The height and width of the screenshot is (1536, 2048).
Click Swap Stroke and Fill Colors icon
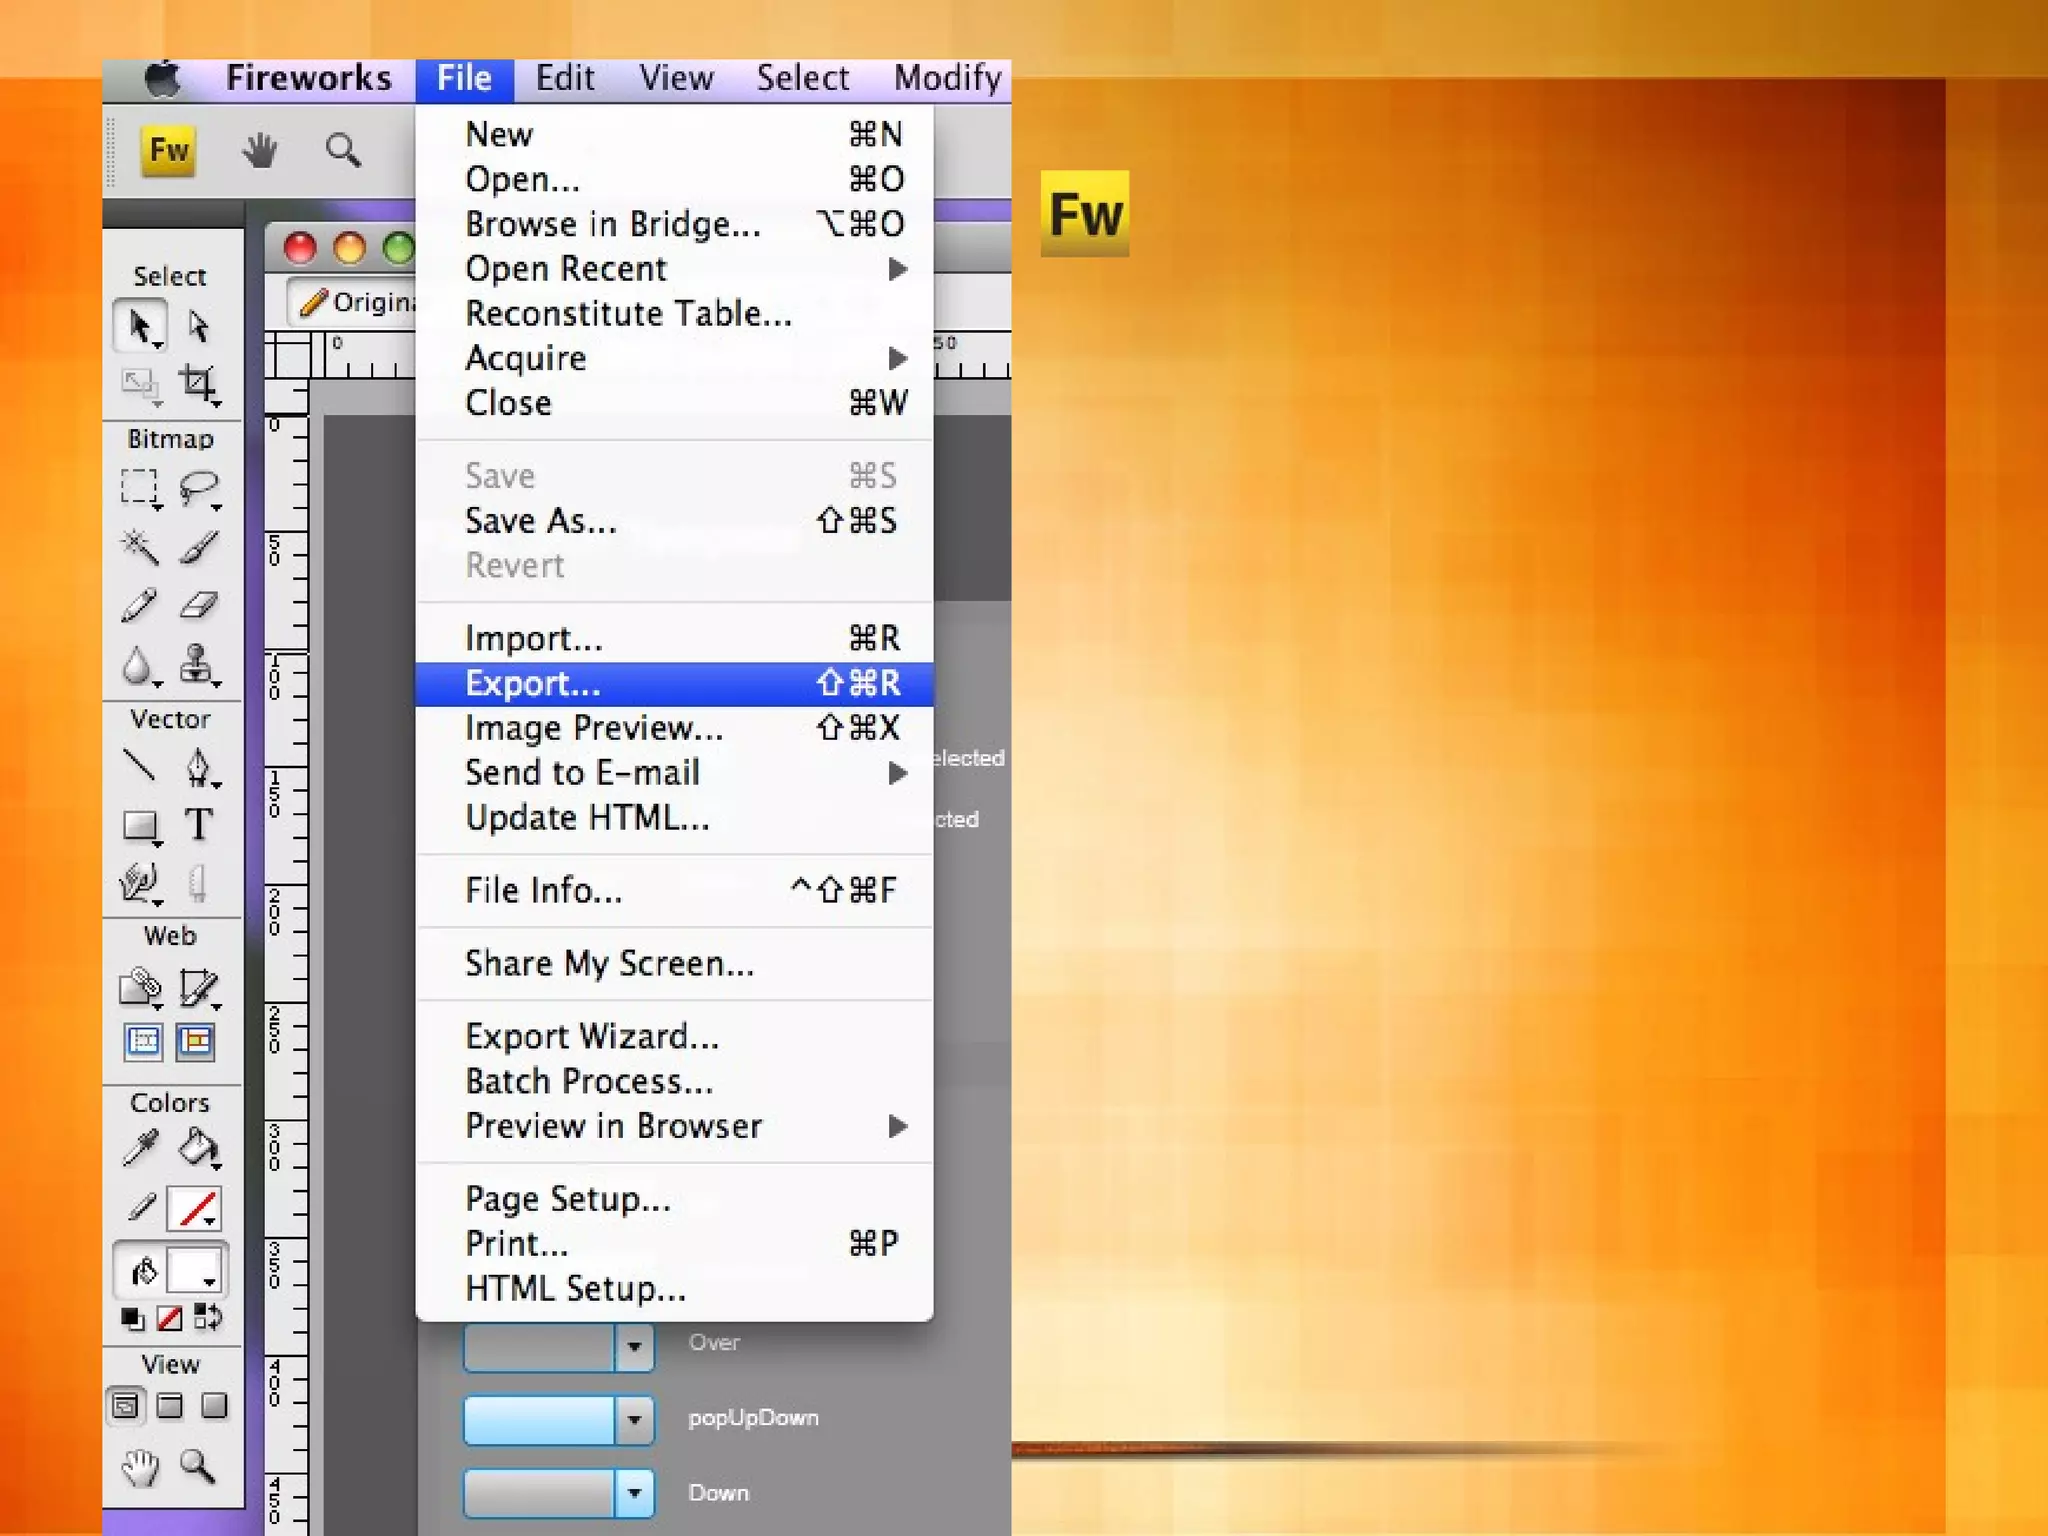(x=208, y=1317)
